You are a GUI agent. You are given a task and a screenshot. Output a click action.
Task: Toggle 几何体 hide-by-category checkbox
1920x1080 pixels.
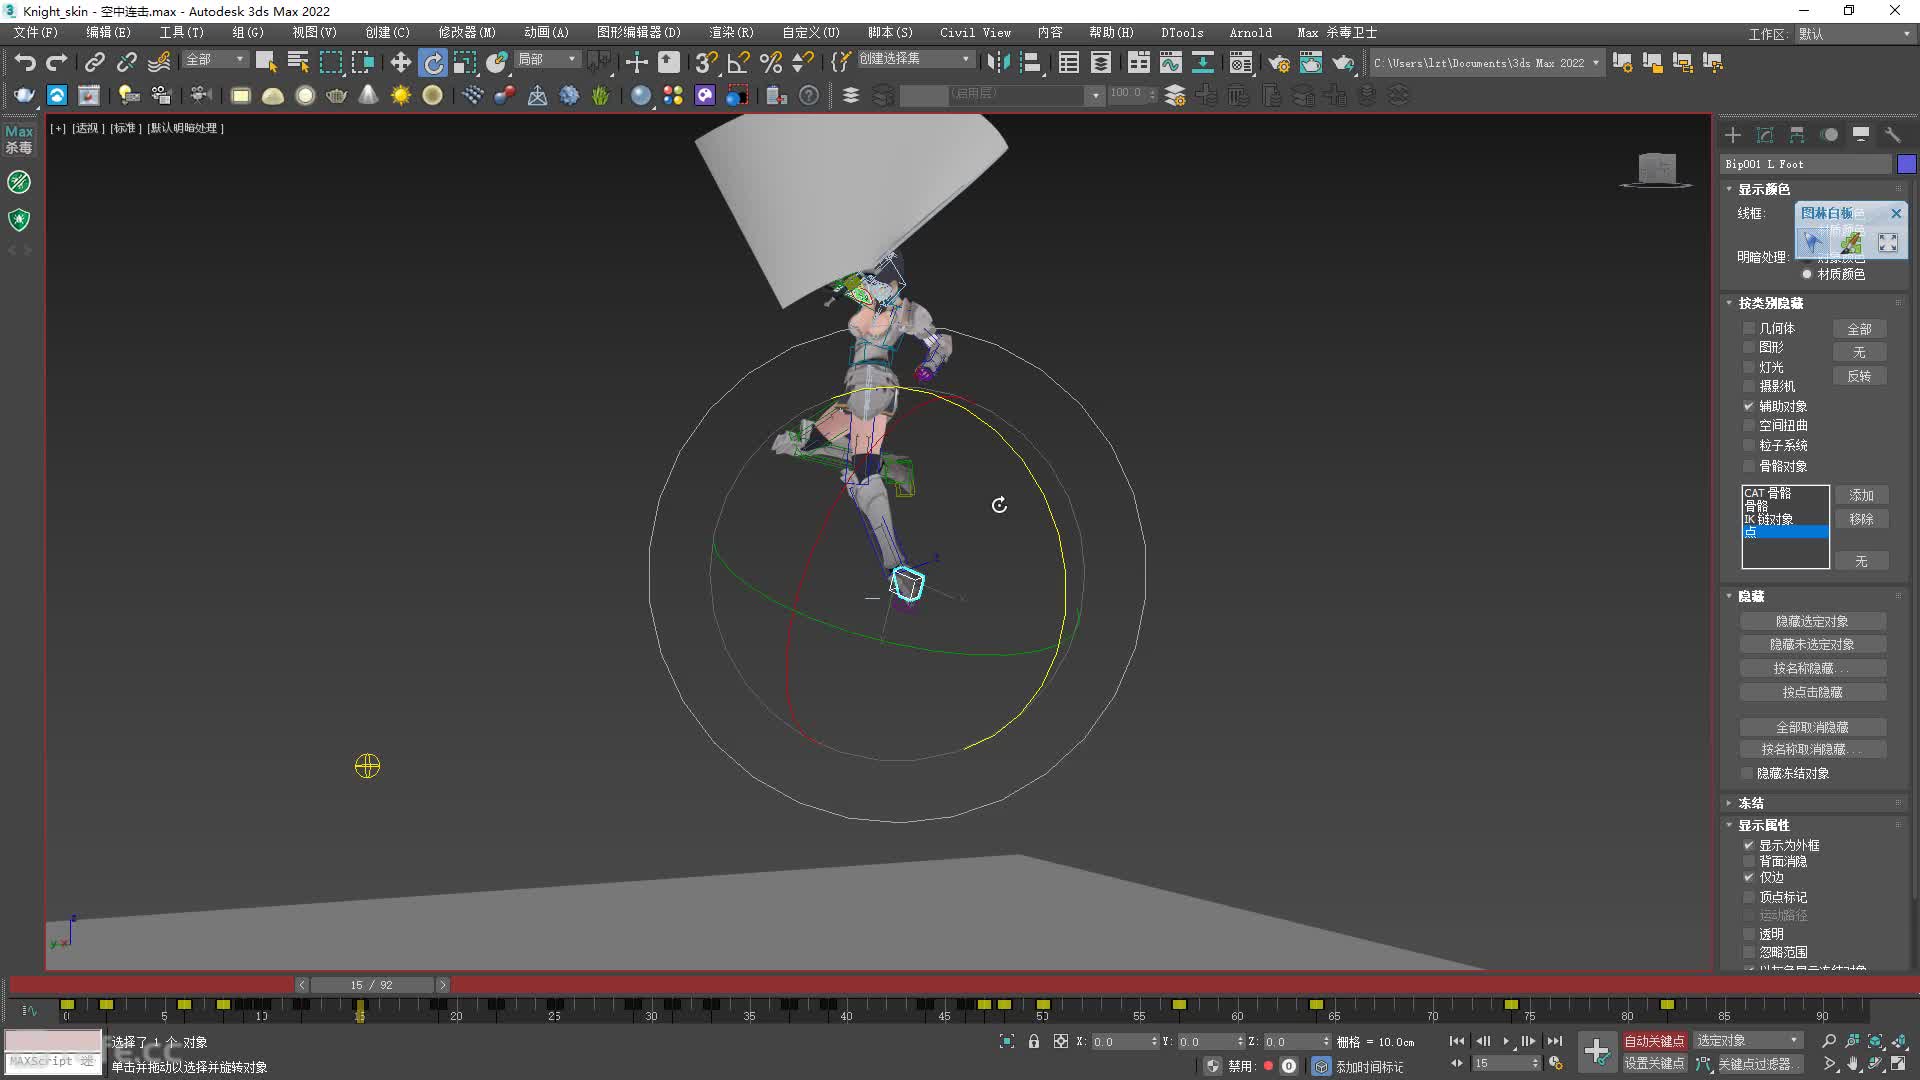[1749, 328]
